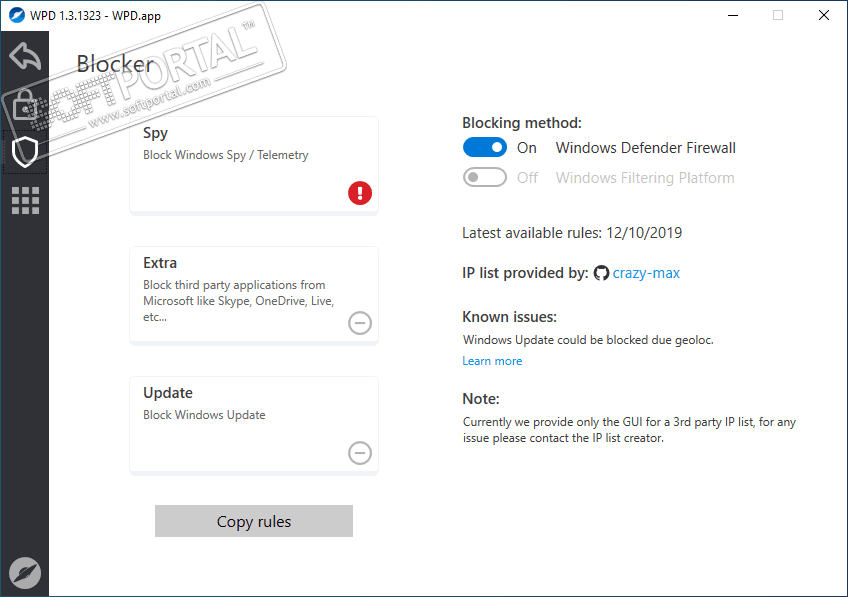Select the Spy blocking card
The height and width of the screenshot is (597, 848).
coord(254,165)
